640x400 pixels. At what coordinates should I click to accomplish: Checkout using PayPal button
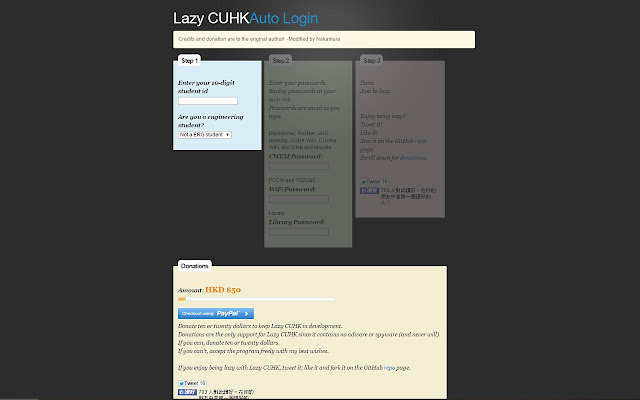pyautogui.click(x=216, y=313)
